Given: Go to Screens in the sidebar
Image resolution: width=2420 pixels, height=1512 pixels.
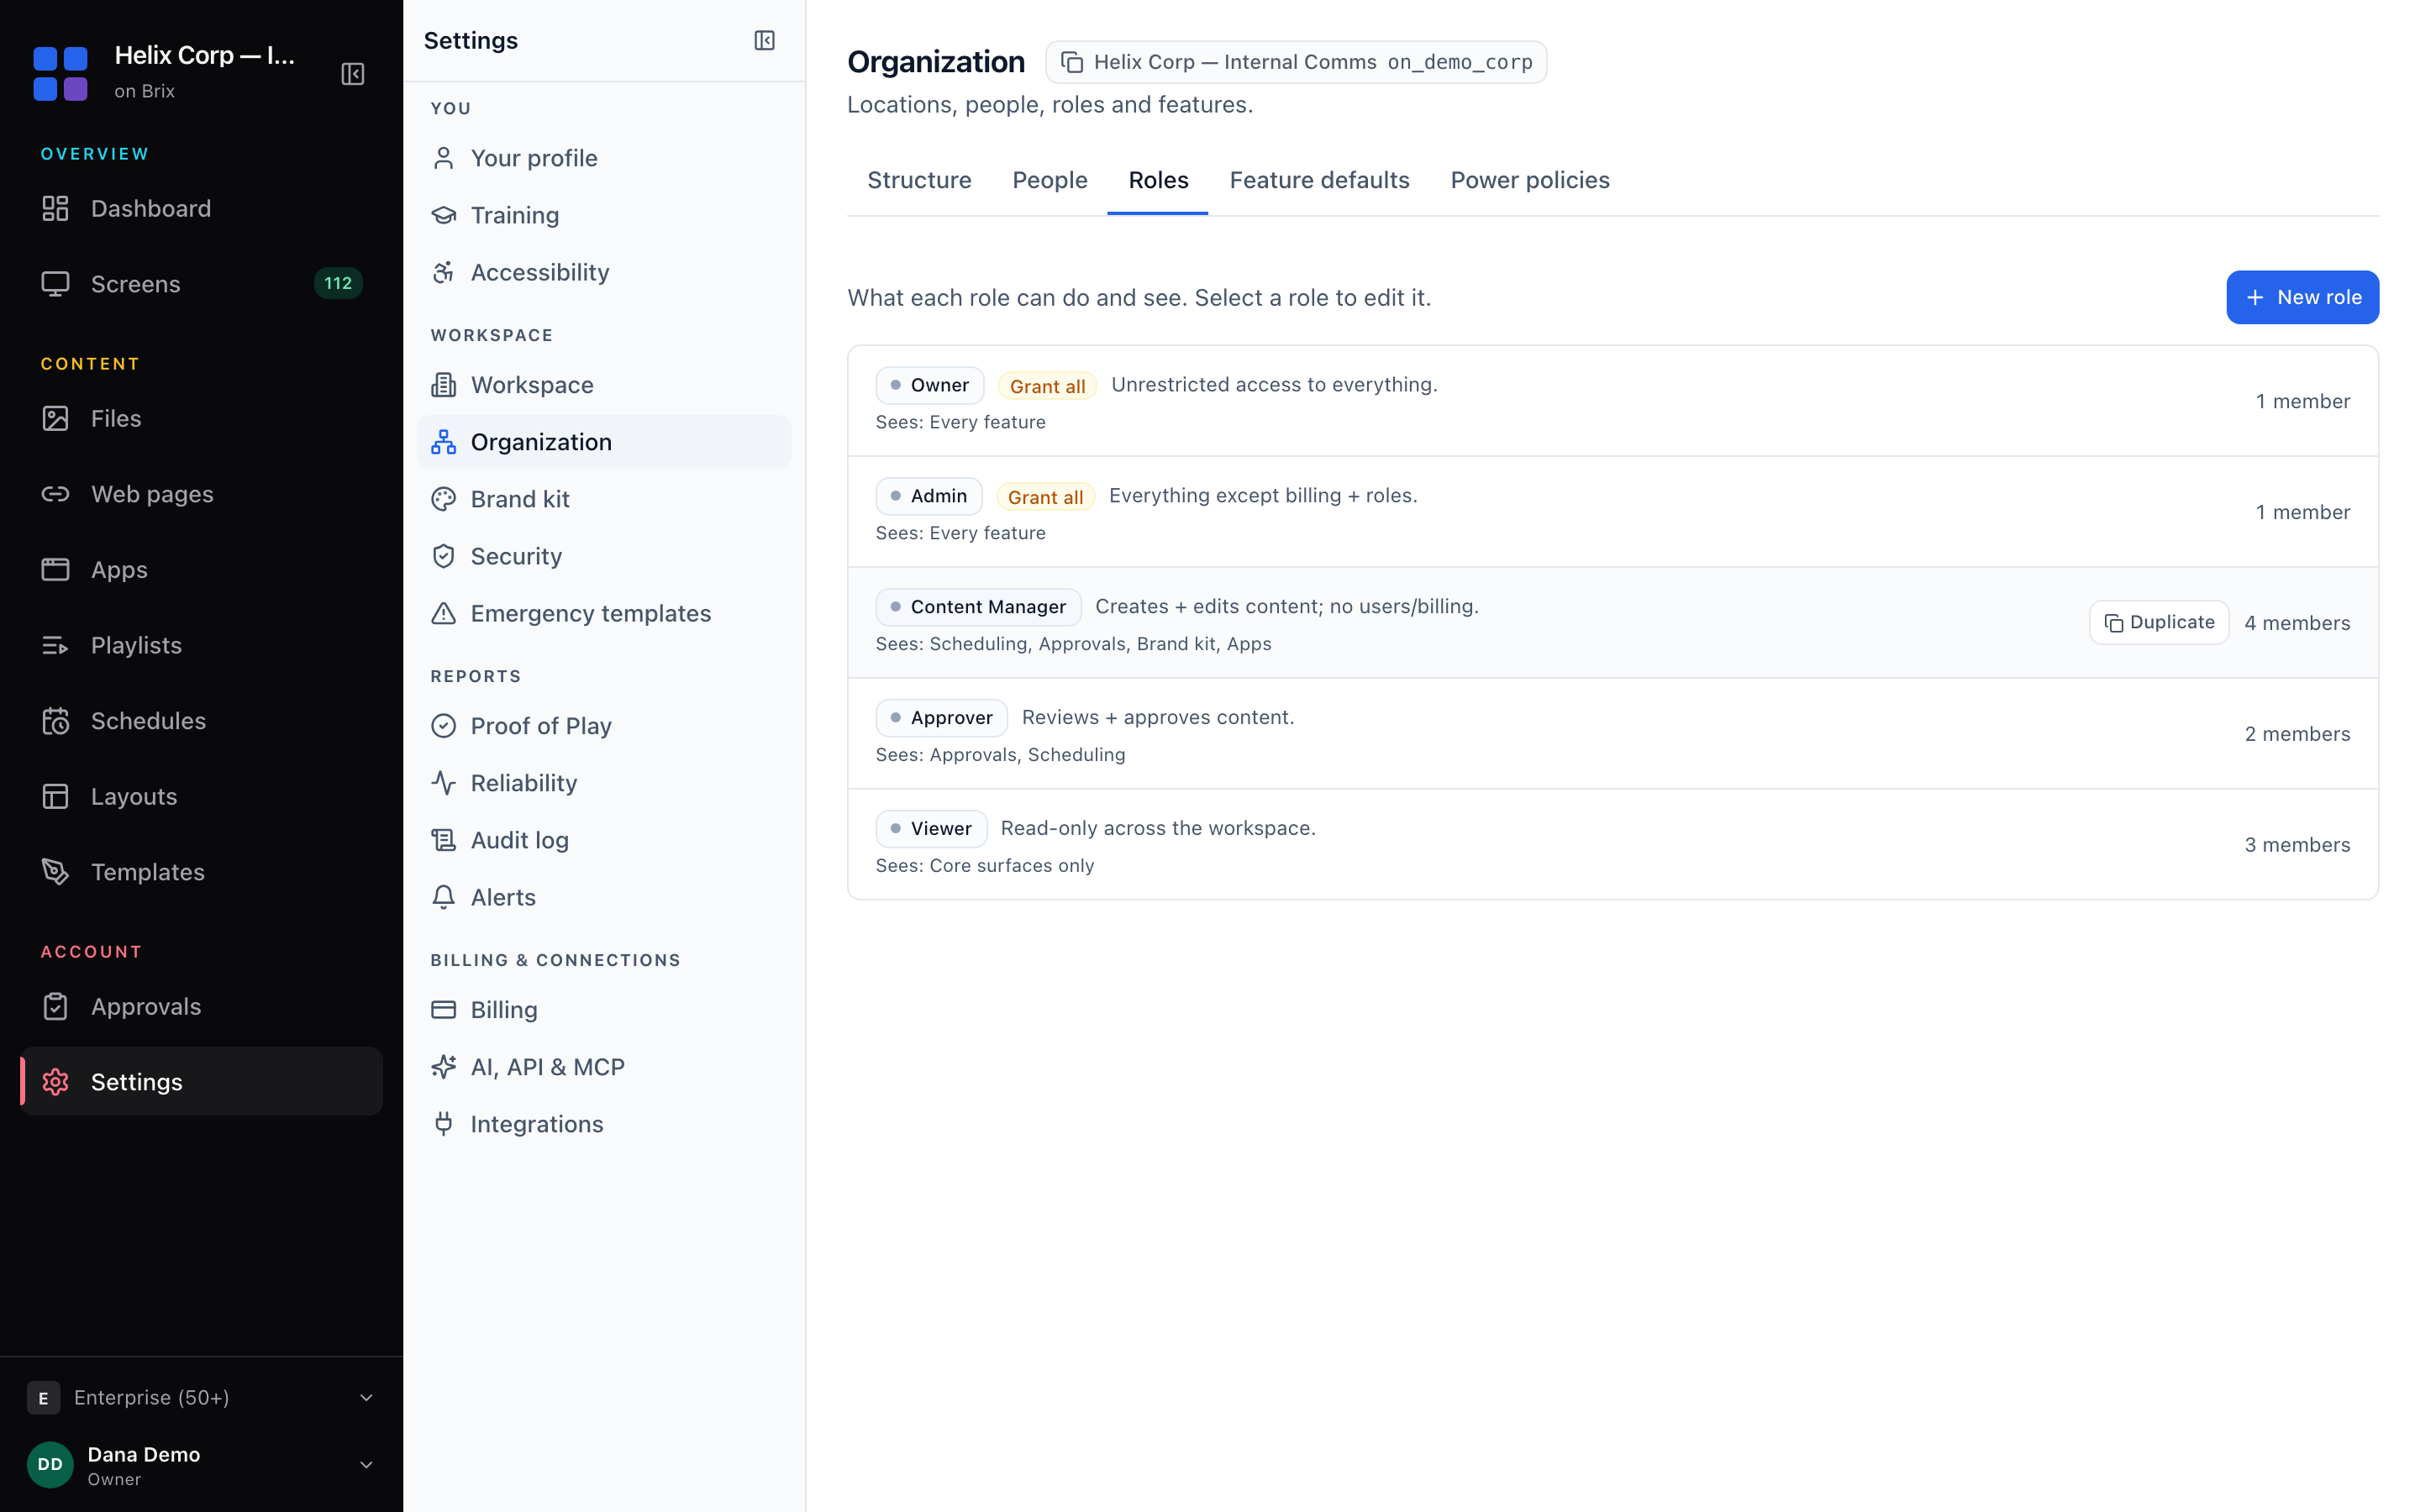Looking at the screenshot, I should click(201, 284).
